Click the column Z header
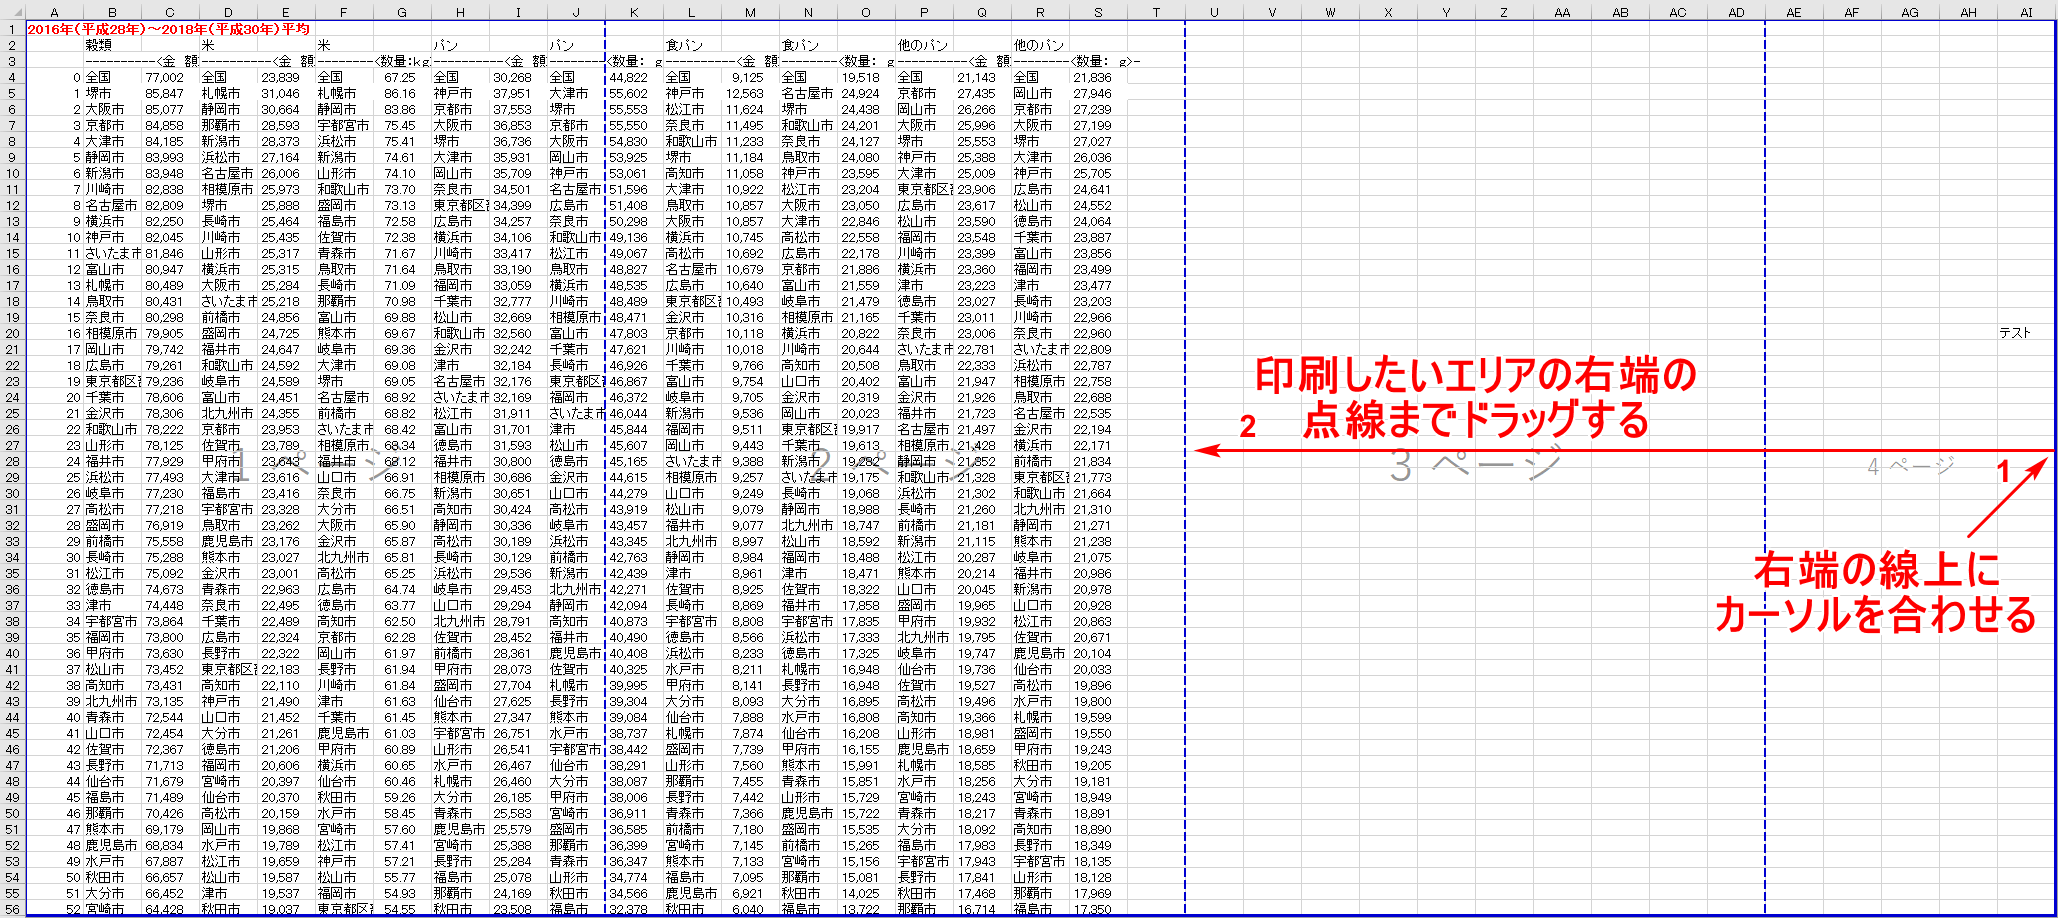 click(x=1504, y=13)
